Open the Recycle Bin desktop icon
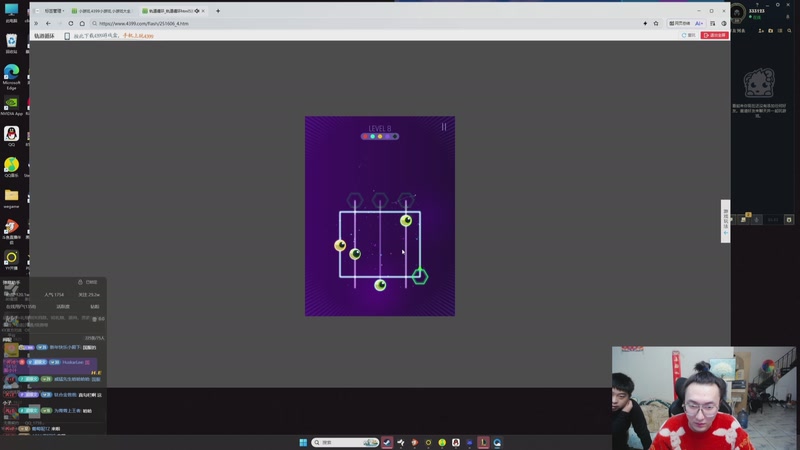 pos(11,43)
